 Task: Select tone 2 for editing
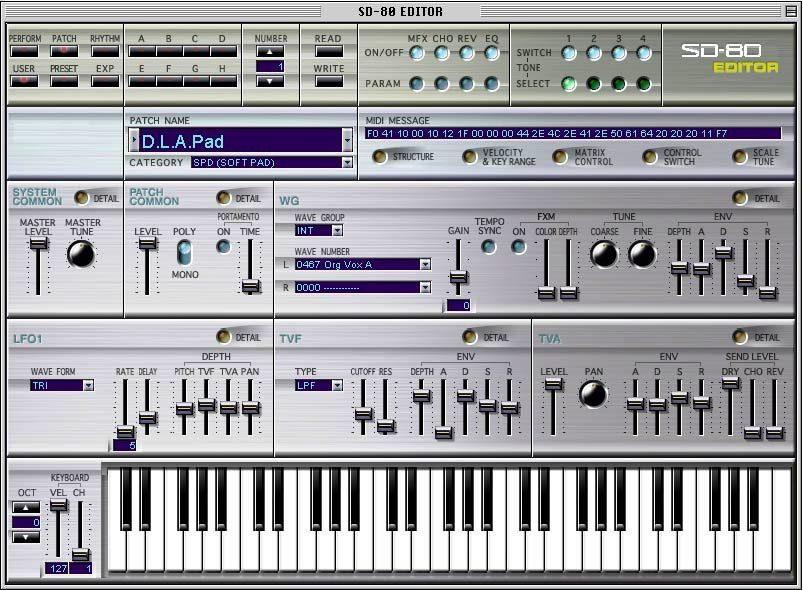coord(594,83)
